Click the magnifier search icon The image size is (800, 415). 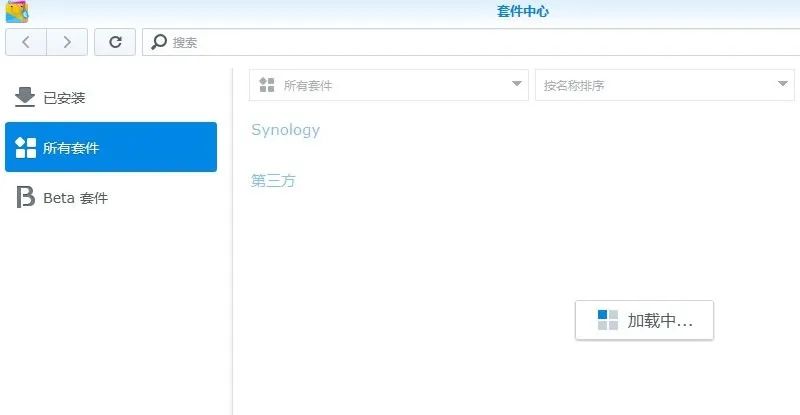tap(159, 42)
